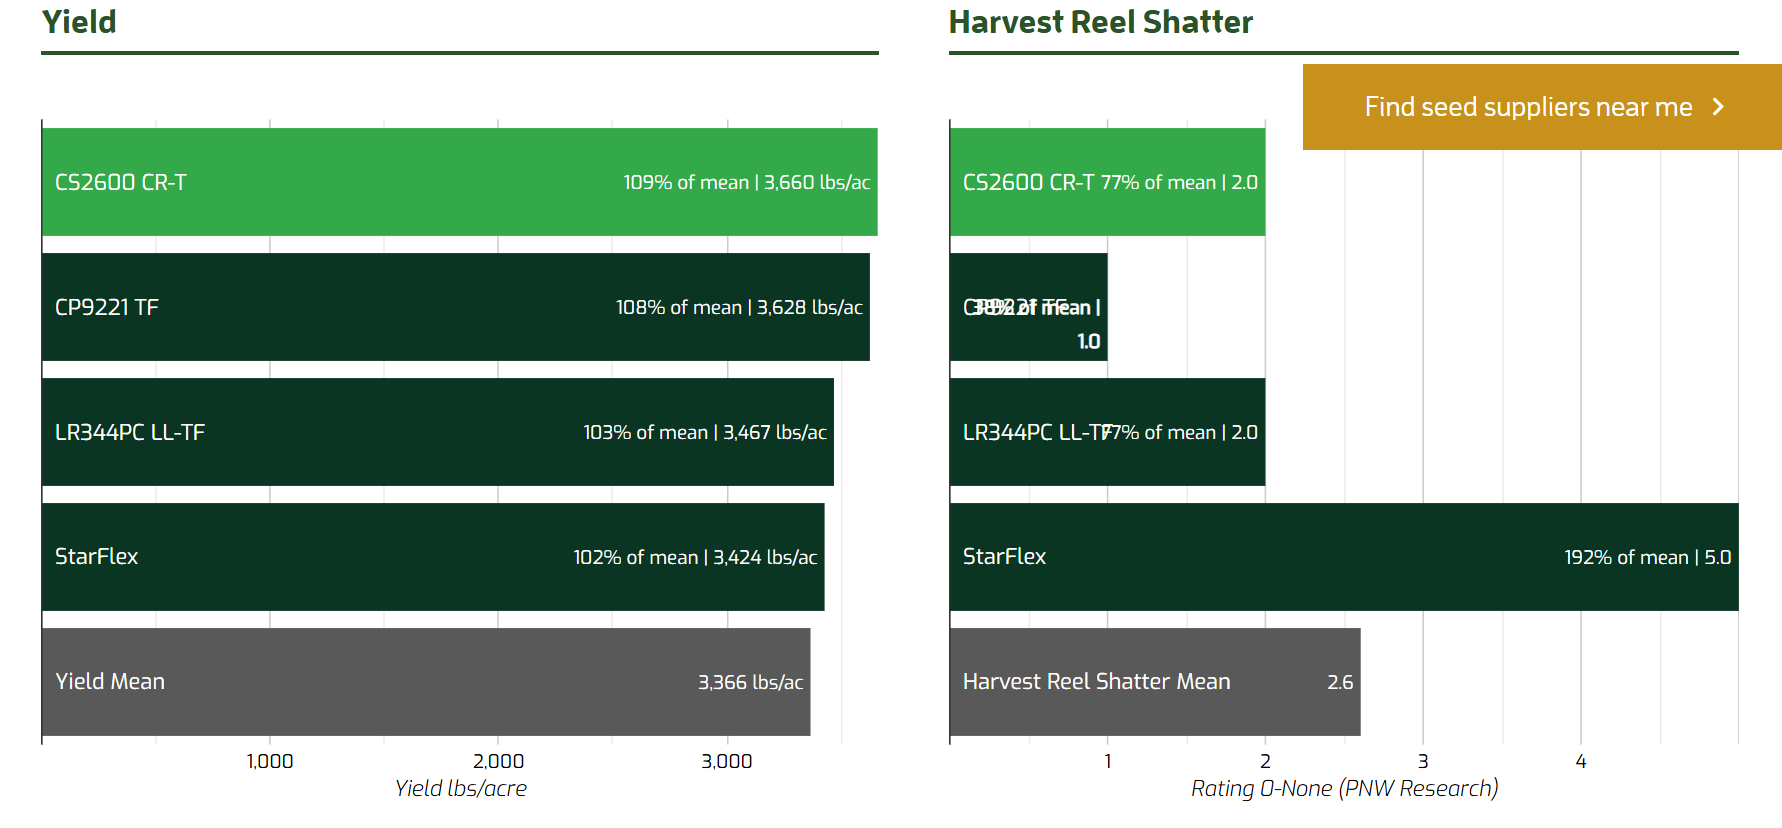Click the Harvest Reel Shatter section heading
The height and width of the screenshot is (828, 1782).
pos(1100,22)
